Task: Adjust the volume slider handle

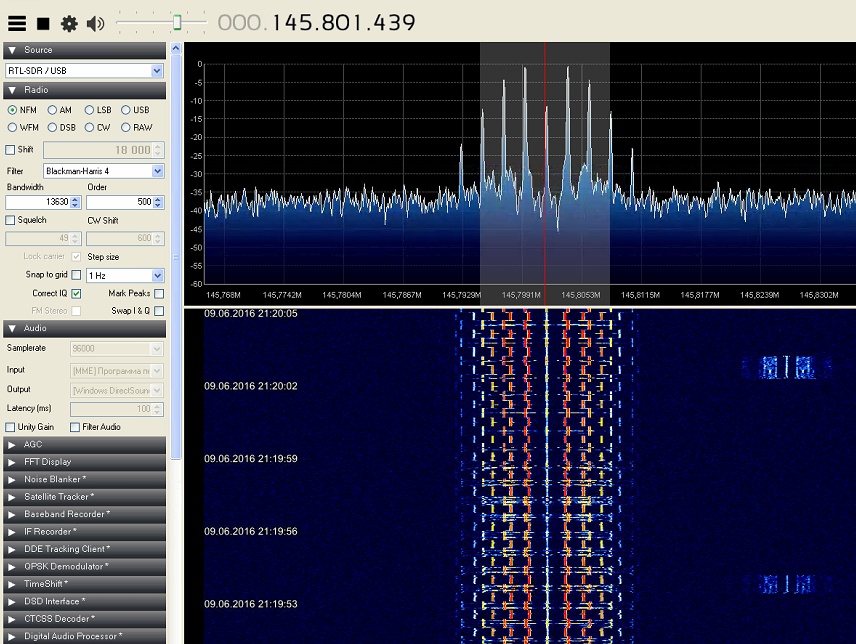Action: pos(177,22)
